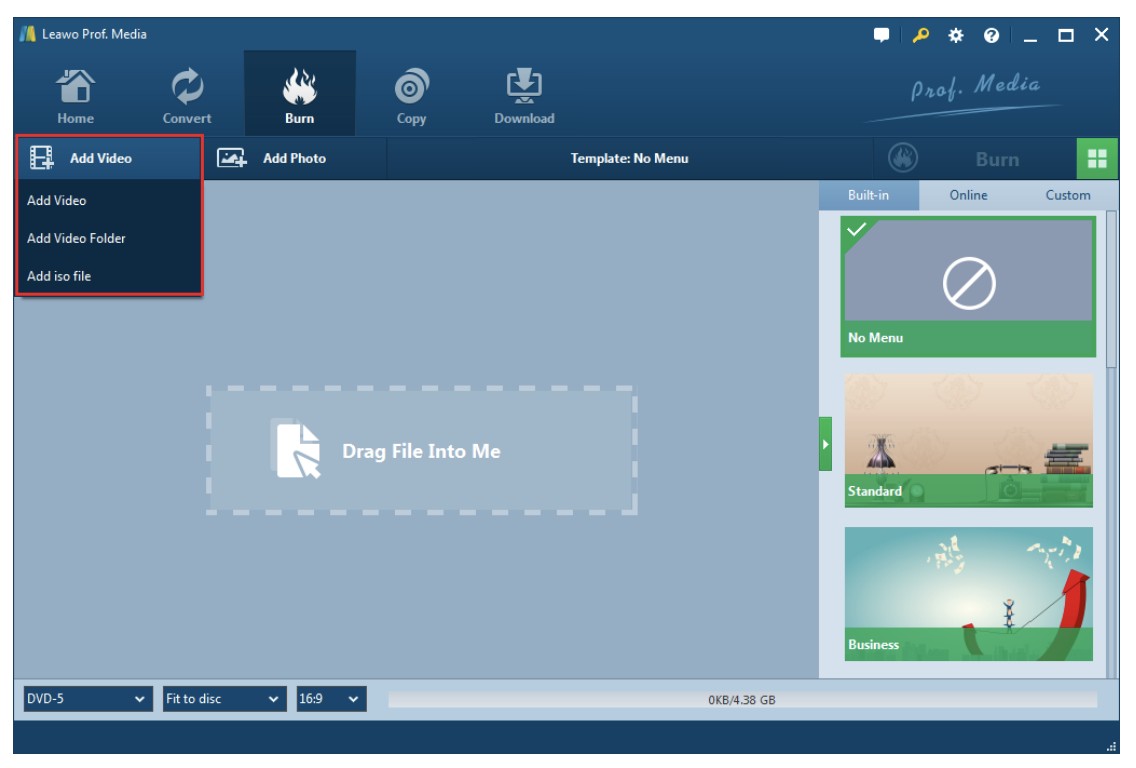The width and height of the screenshot is (1136, 768).
Task: Choose Add Video Folder from menu
Action: (76, 238)
